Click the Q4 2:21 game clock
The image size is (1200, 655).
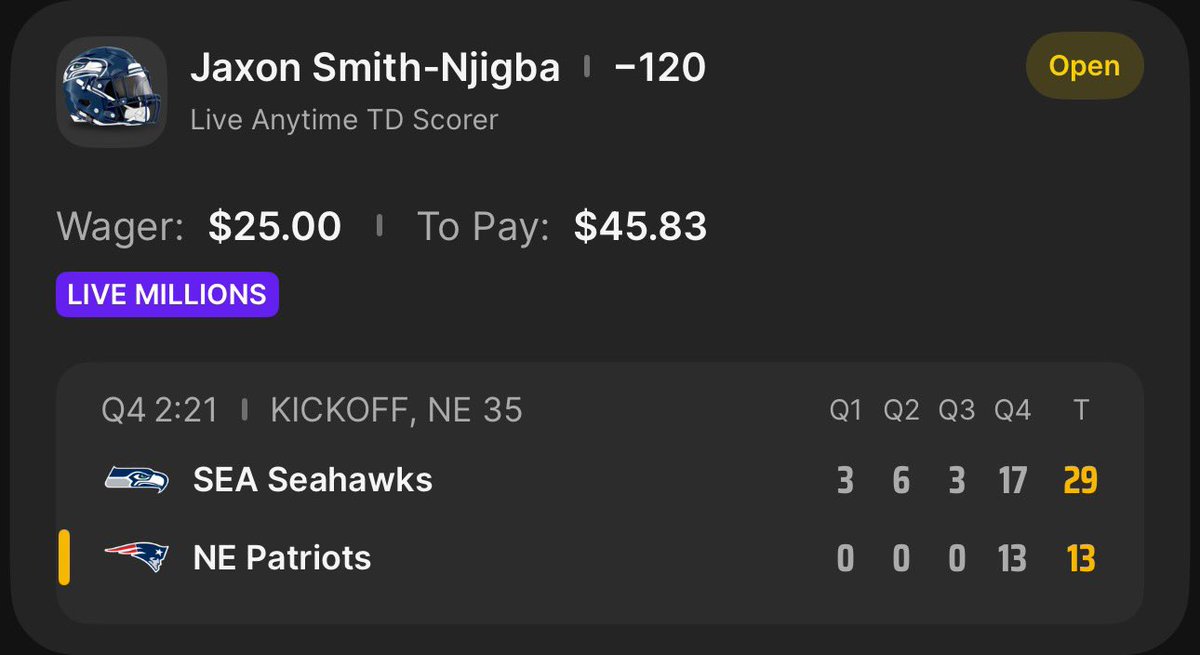click(x=159, y=411)
